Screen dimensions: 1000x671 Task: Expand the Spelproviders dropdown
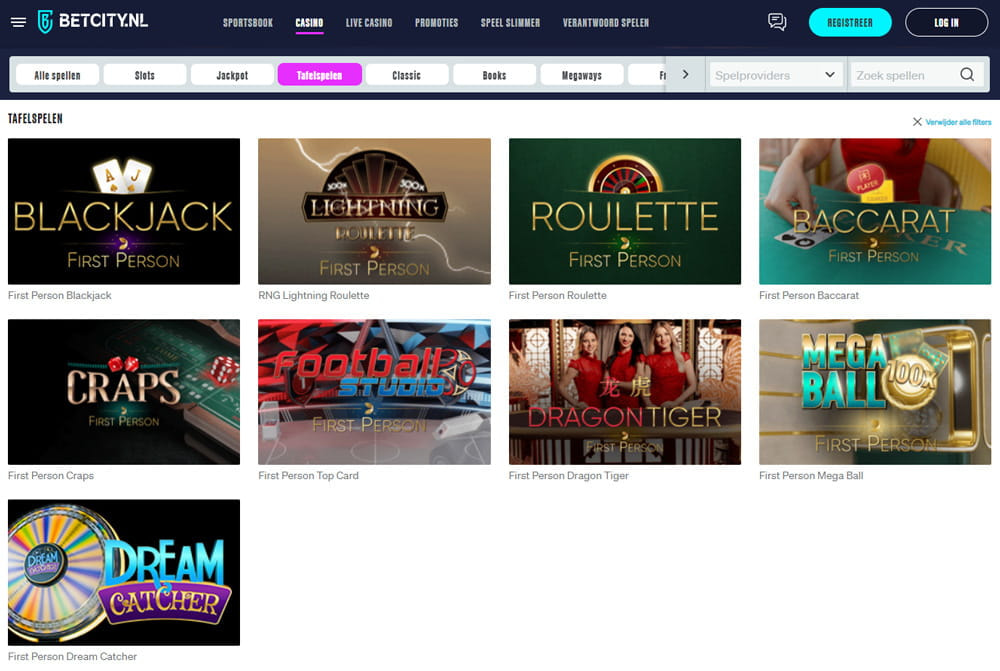(776, 75)
